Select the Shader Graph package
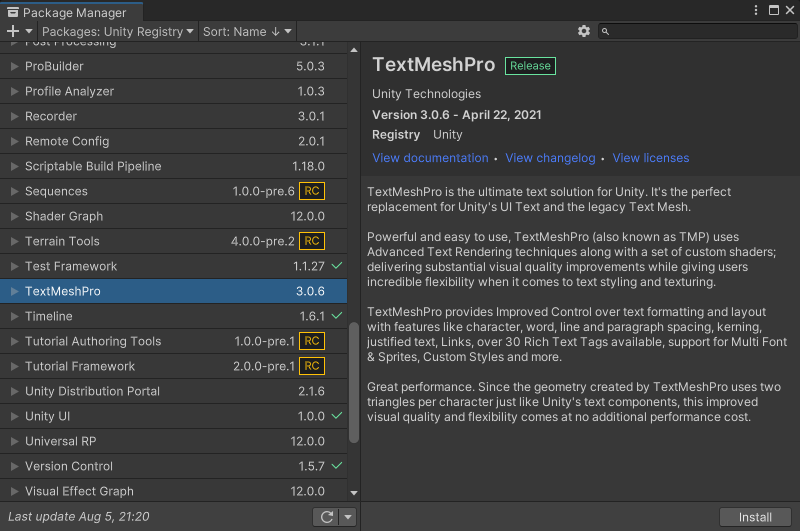 (173, 216)
